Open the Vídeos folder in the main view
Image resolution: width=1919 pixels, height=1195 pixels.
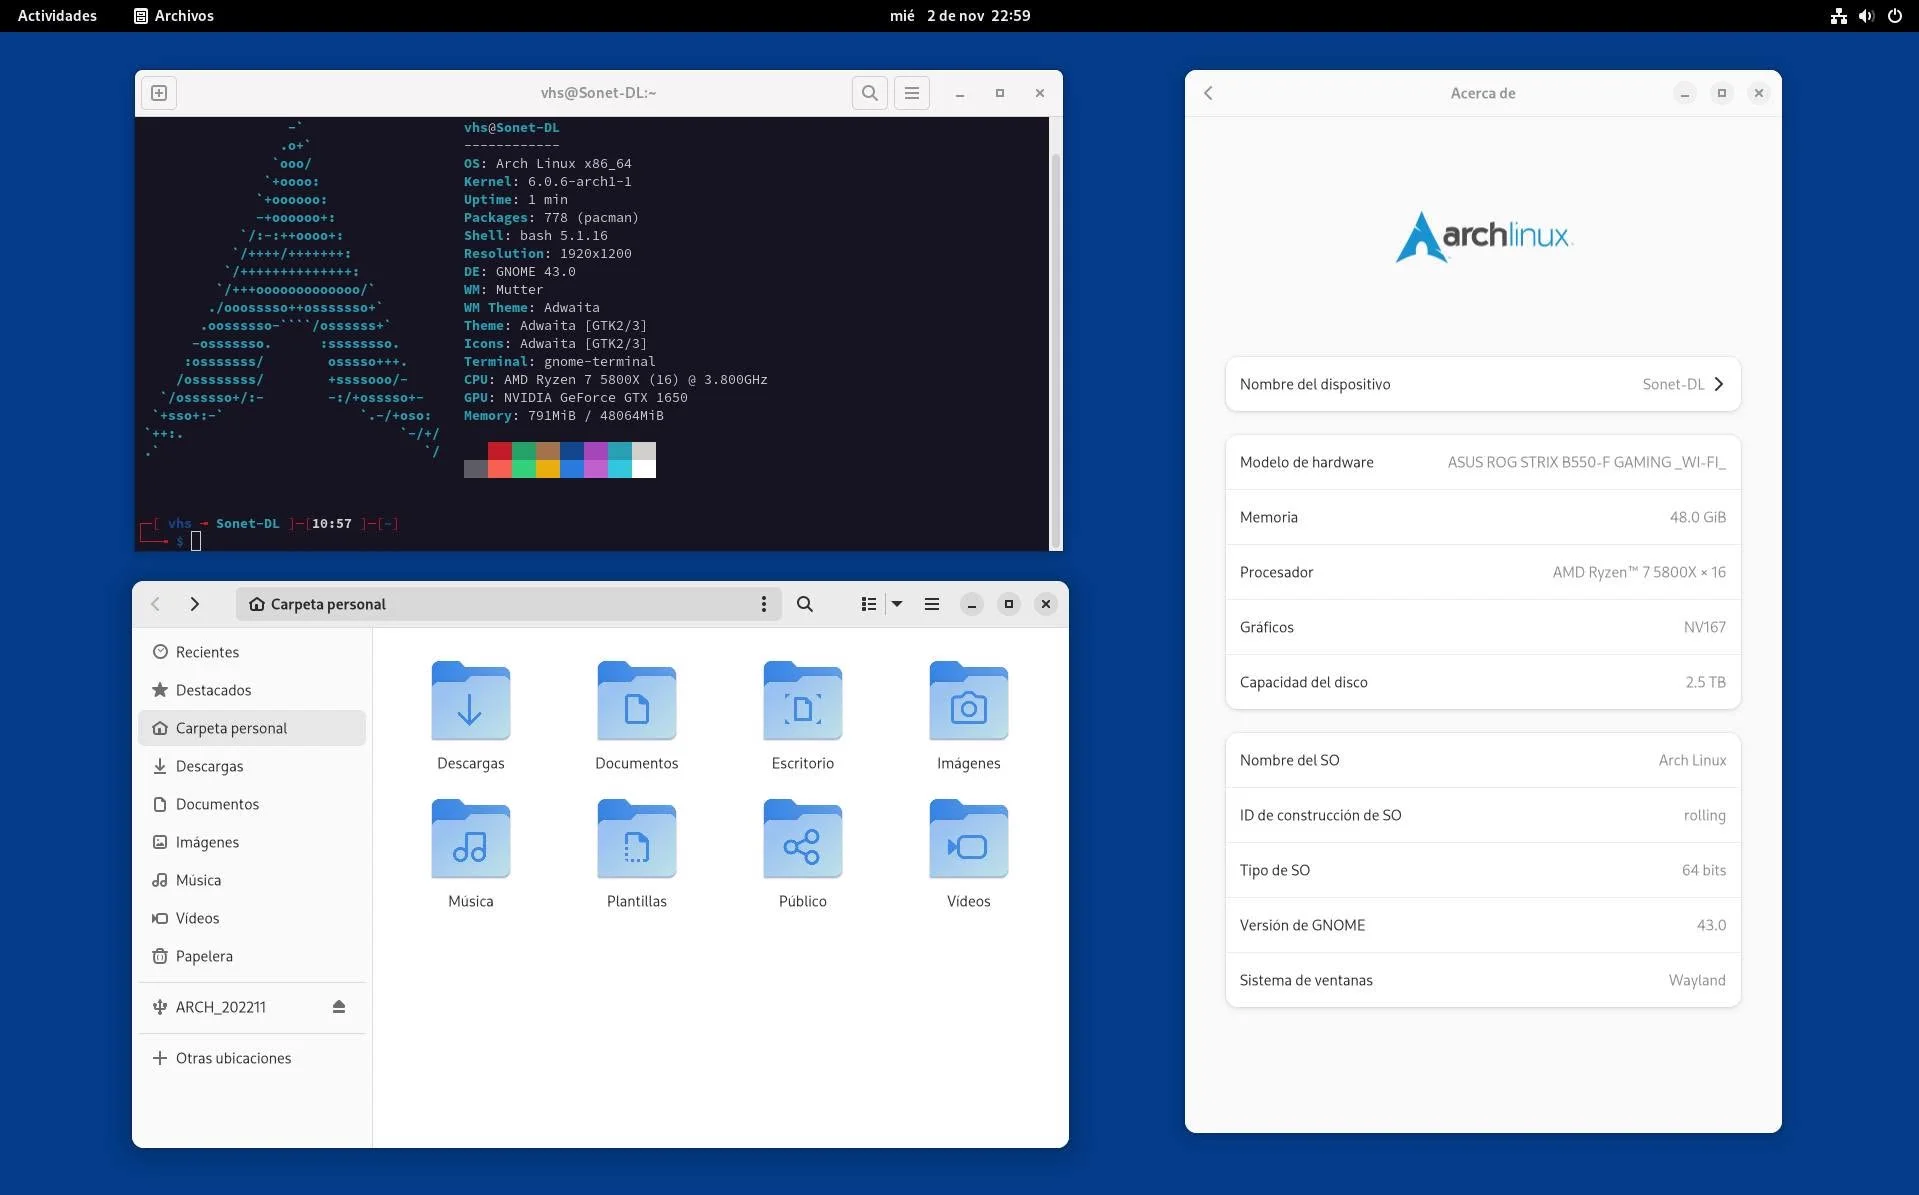(x=969, y=854)
